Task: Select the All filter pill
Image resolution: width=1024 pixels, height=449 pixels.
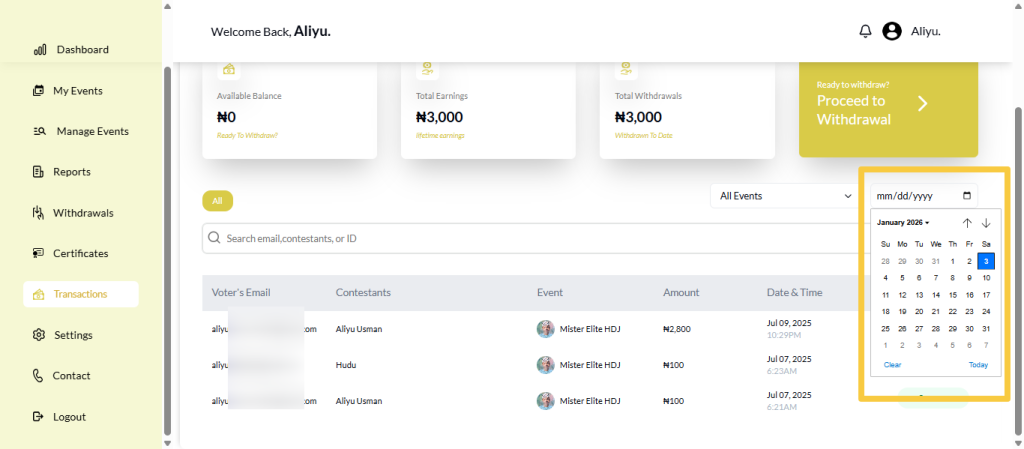Action: 217,200
